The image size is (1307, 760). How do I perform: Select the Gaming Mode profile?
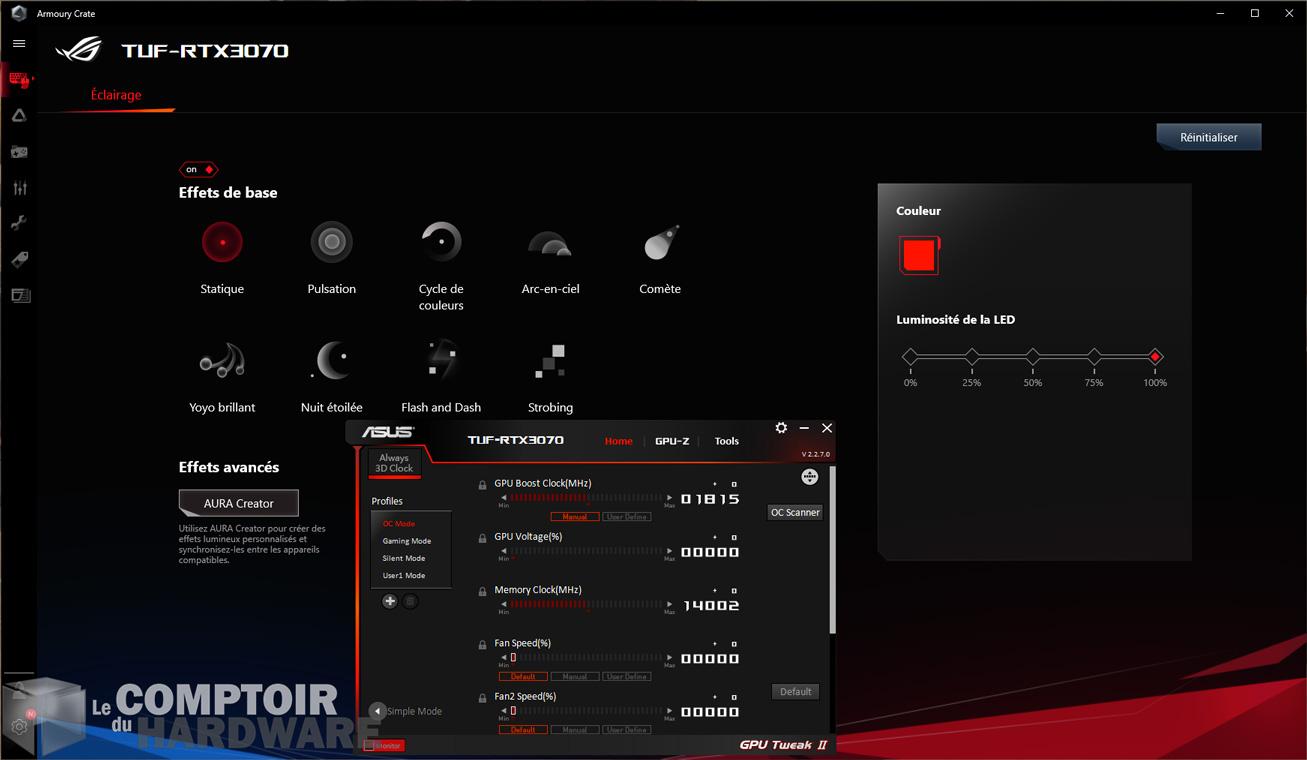point(406,540)
